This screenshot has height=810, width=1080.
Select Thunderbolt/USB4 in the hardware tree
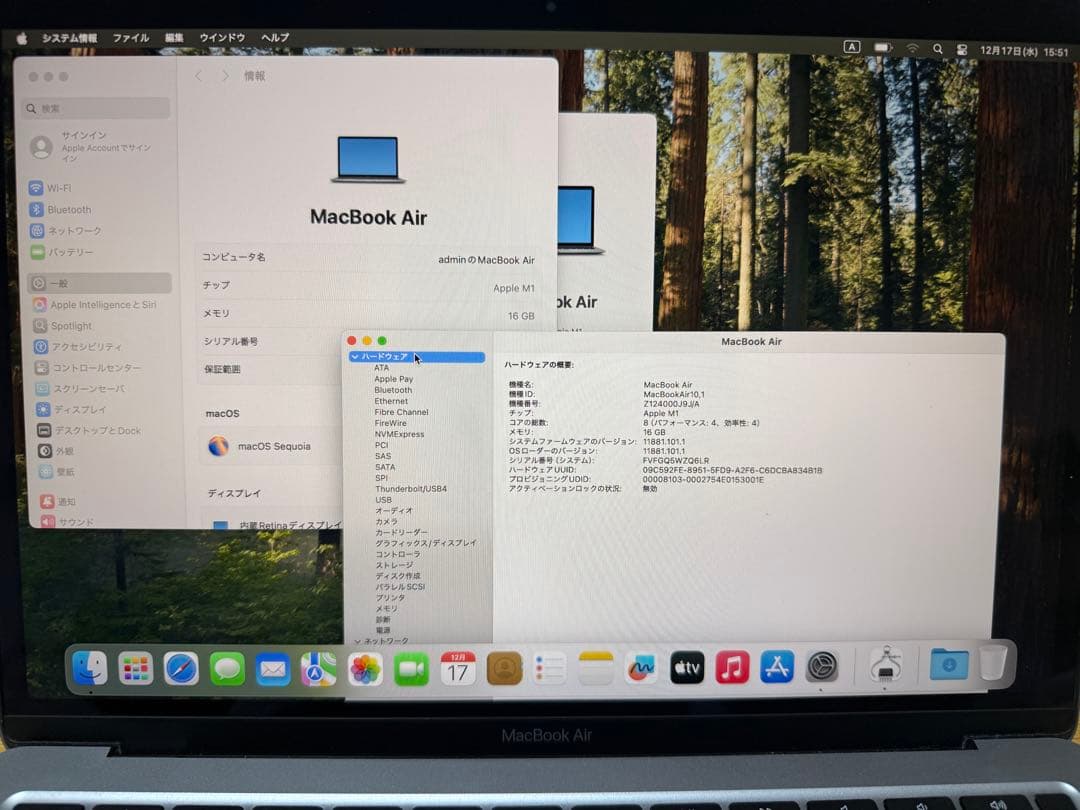point(410,489)
